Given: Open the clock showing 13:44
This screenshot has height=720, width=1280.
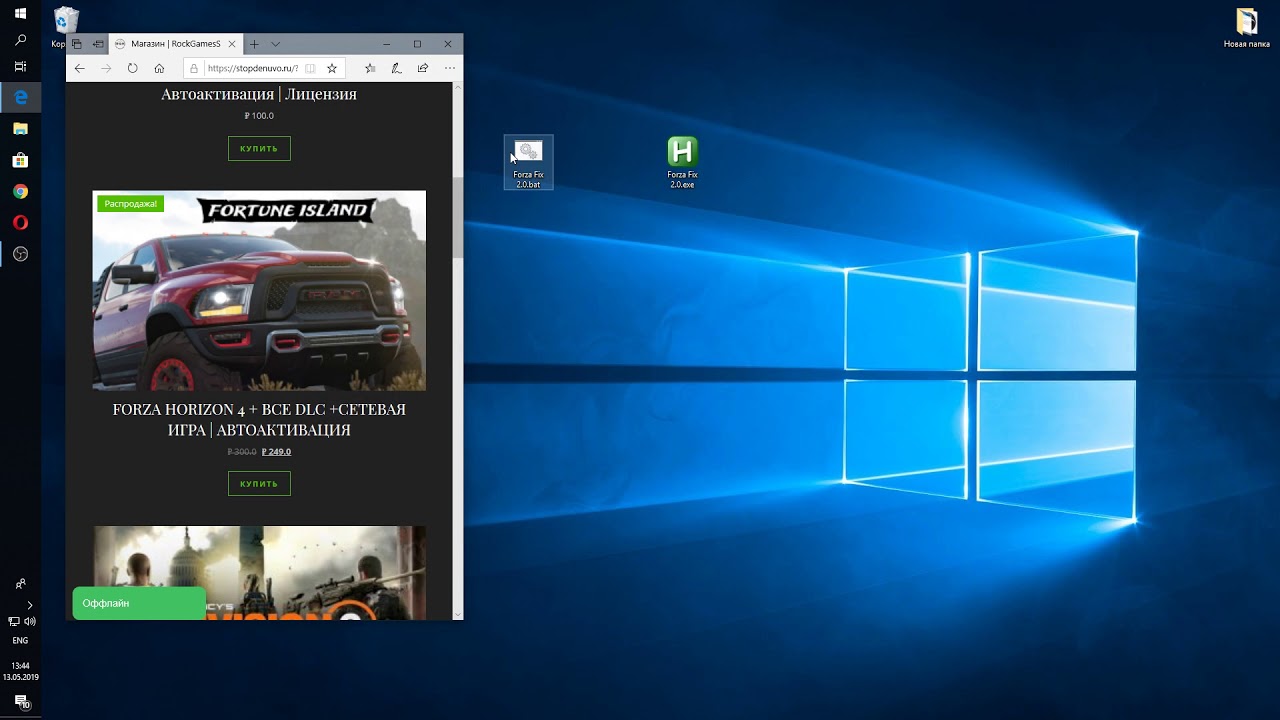Looking at the screenshot, I should pyautogui.click(x=20, y=671).
